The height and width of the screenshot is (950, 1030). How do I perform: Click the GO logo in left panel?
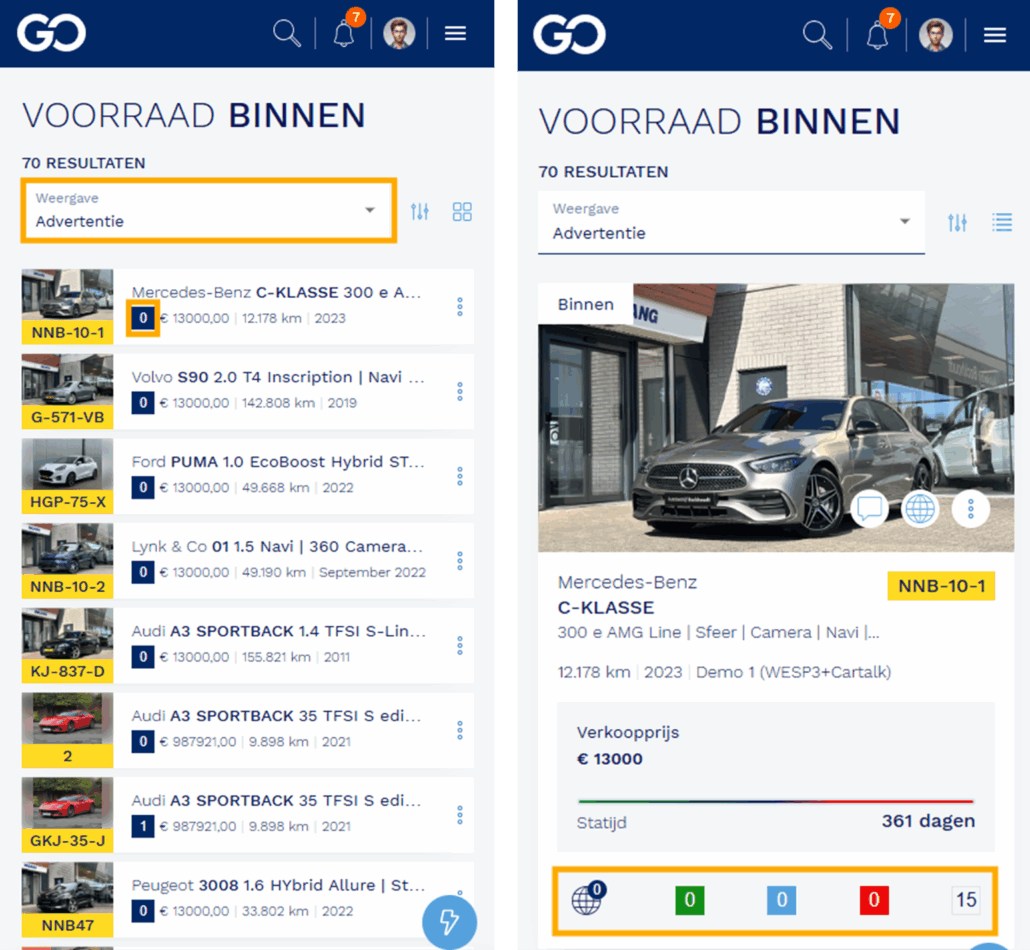point(51,33)
